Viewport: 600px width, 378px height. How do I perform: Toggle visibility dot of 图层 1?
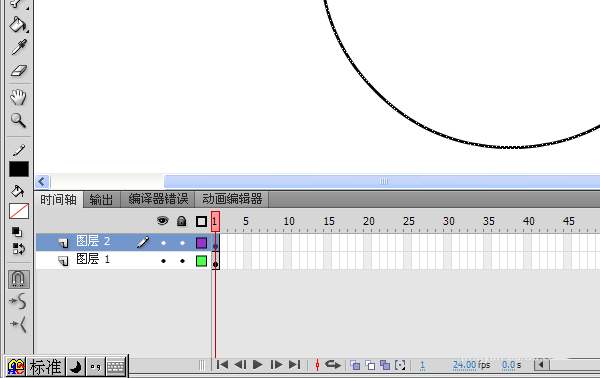(x=163, y=261)
